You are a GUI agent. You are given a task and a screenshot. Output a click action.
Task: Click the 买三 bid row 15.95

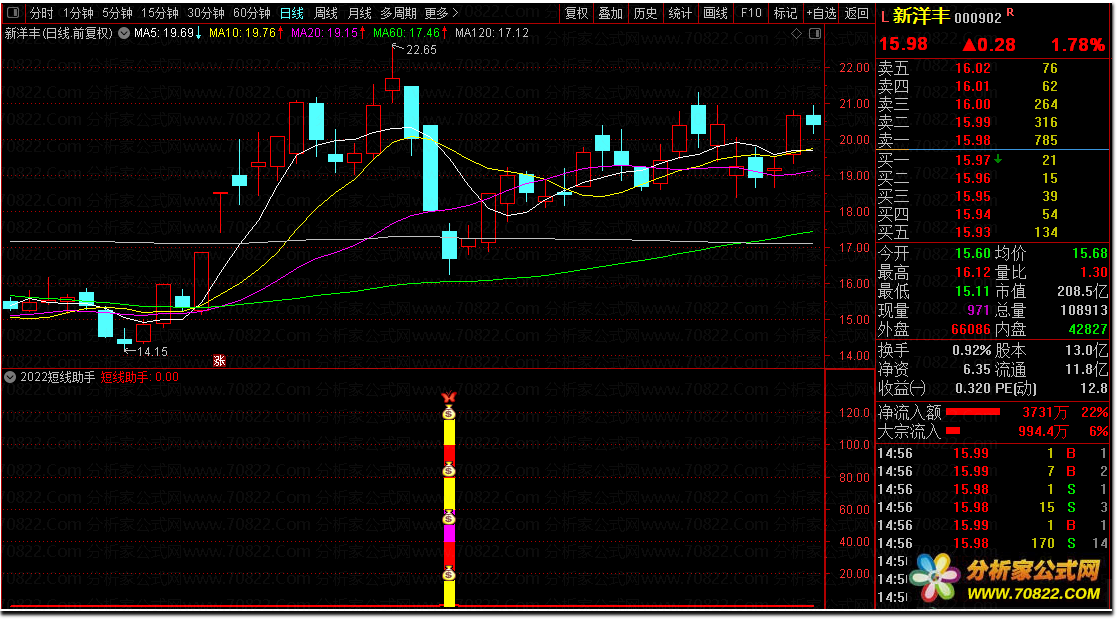(x=995, y=196)
